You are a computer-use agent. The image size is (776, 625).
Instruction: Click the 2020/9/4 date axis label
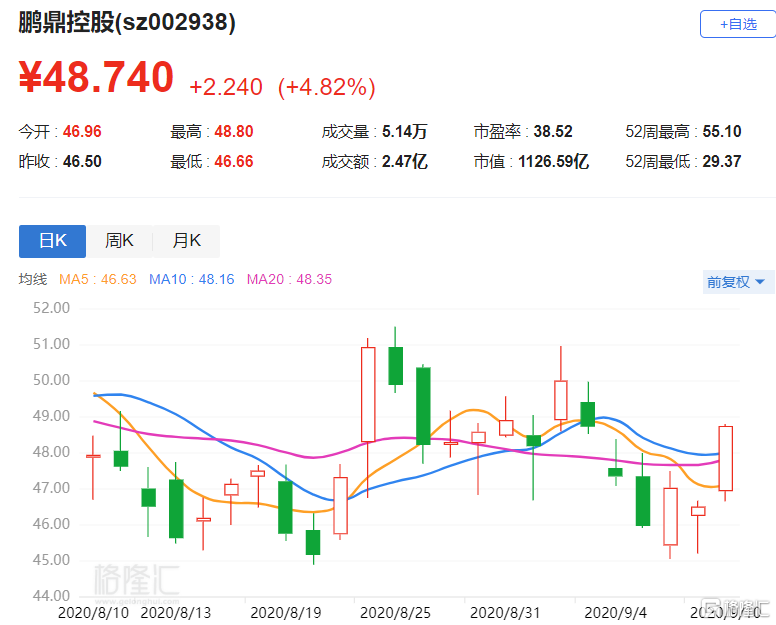coord(615,613)
